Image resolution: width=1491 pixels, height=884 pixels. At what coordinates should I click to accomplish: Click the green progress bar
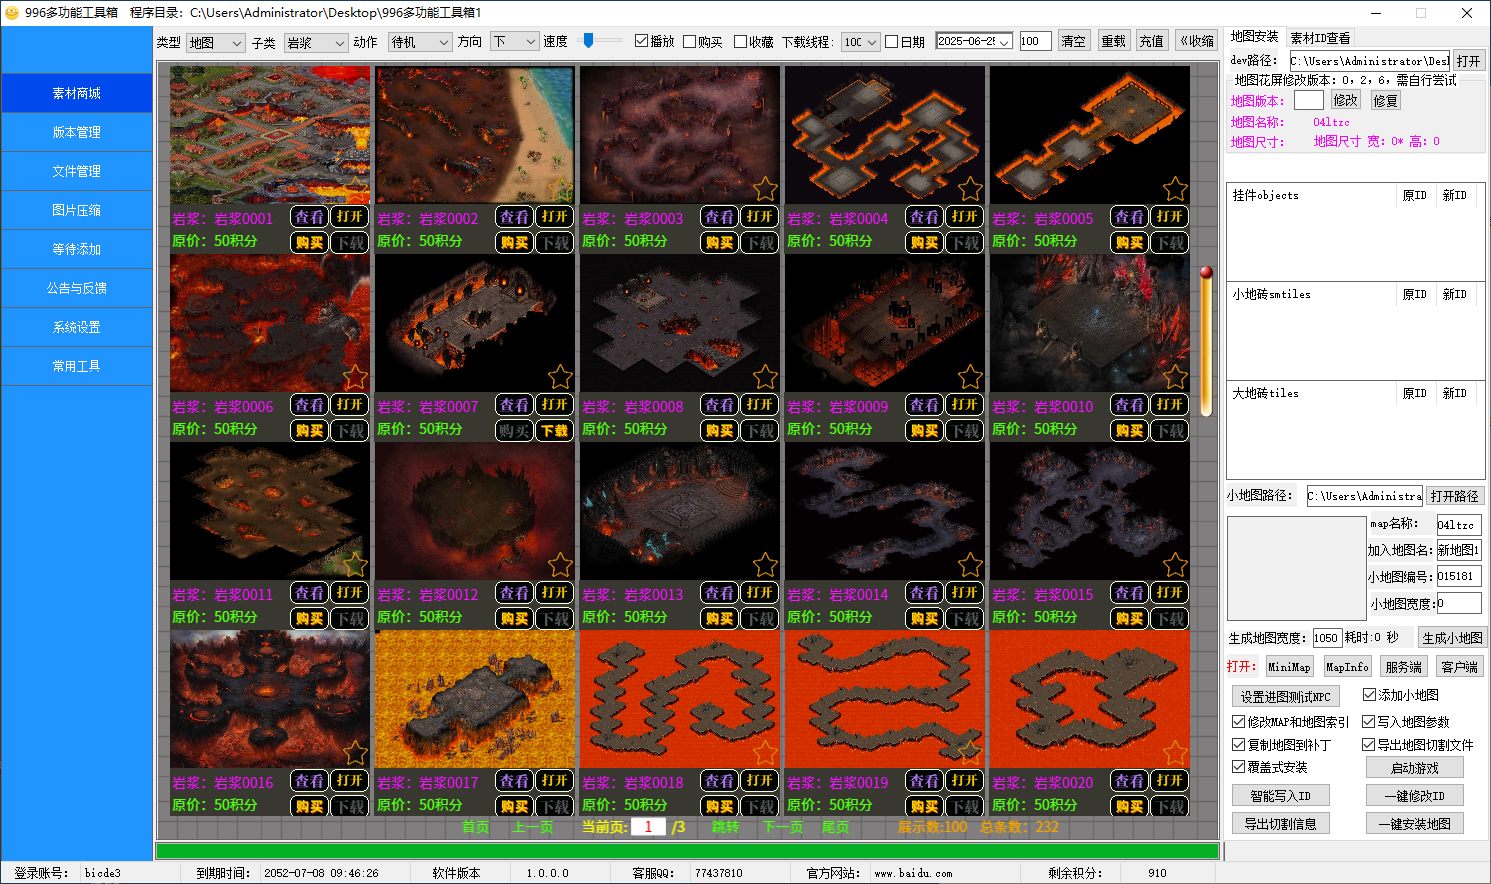tap(687, 851)
